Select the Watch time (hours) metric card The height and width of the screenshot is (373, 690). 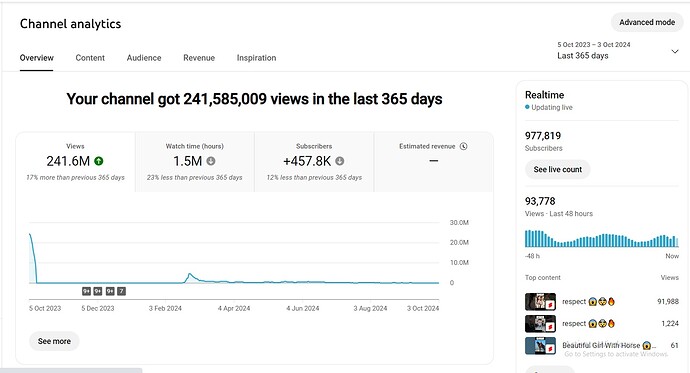point(195,161)
